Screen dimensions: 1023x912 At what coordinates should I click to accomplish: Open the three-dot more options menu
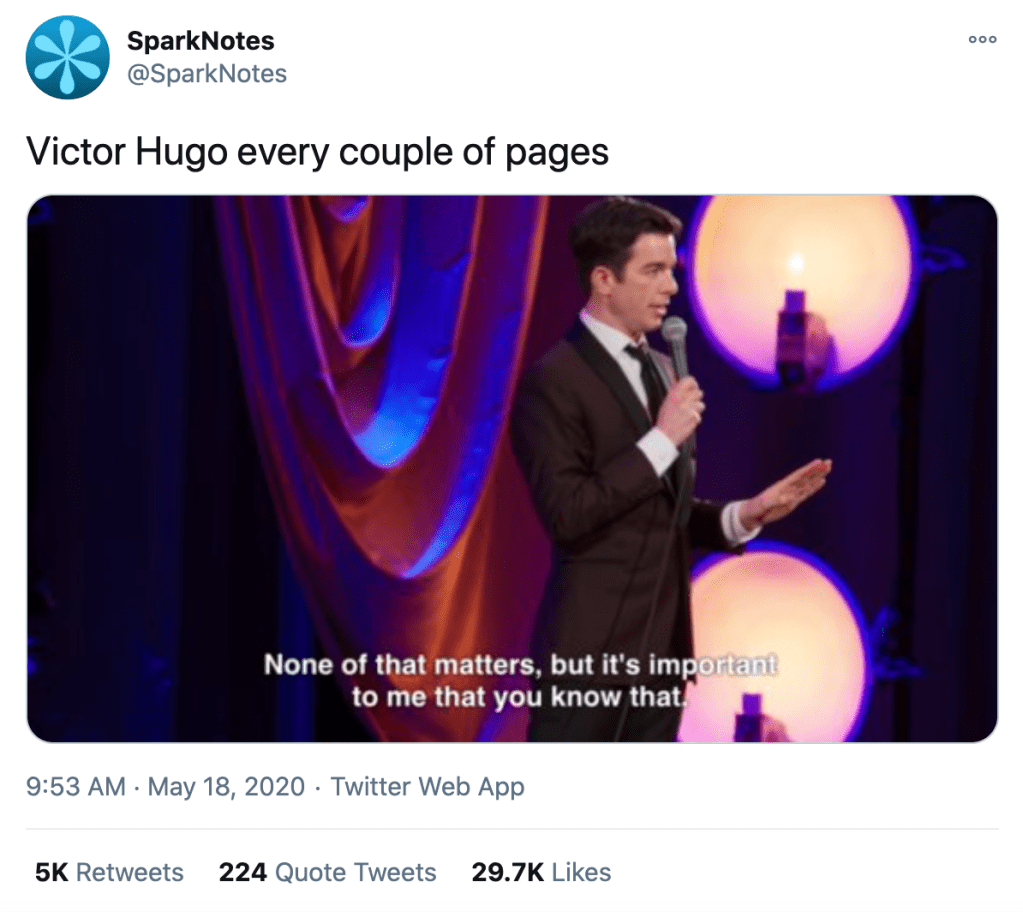tap(982, 40)
